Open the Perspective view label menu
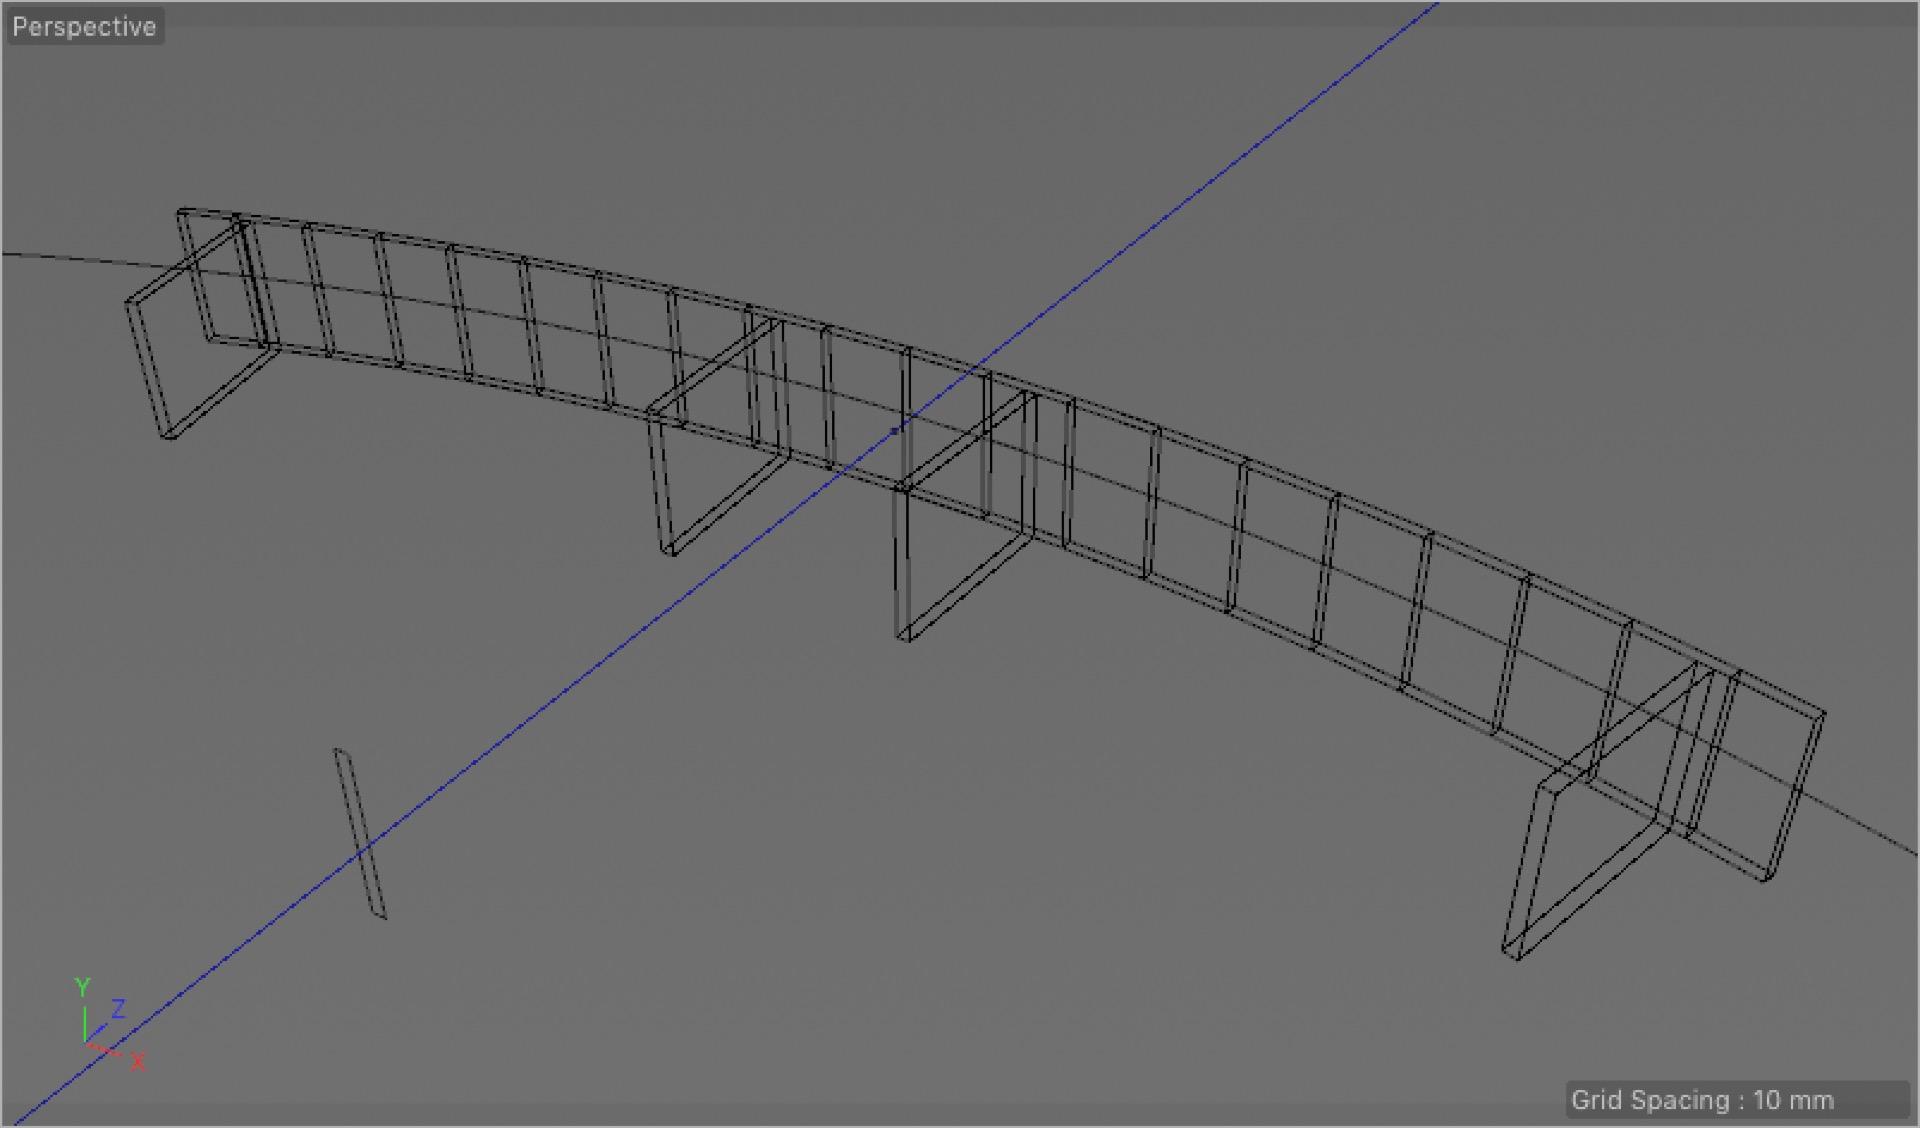This screenshot has height=1128, width=1920. pyautogui.click(x=84, y=27)
